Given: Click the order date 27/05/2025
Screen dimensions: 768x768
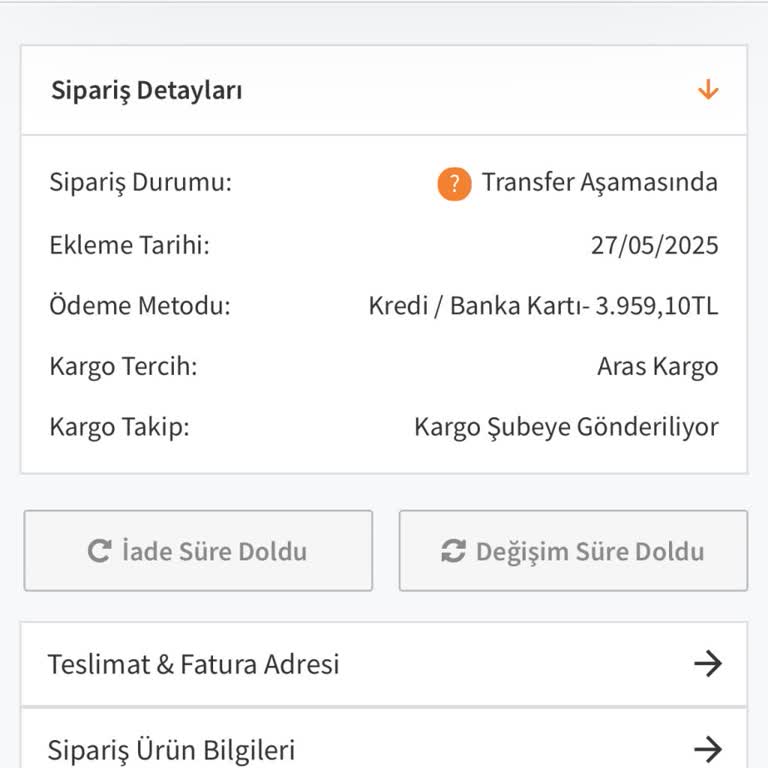Looking at the screenshot, I should [x=654, y=245].
